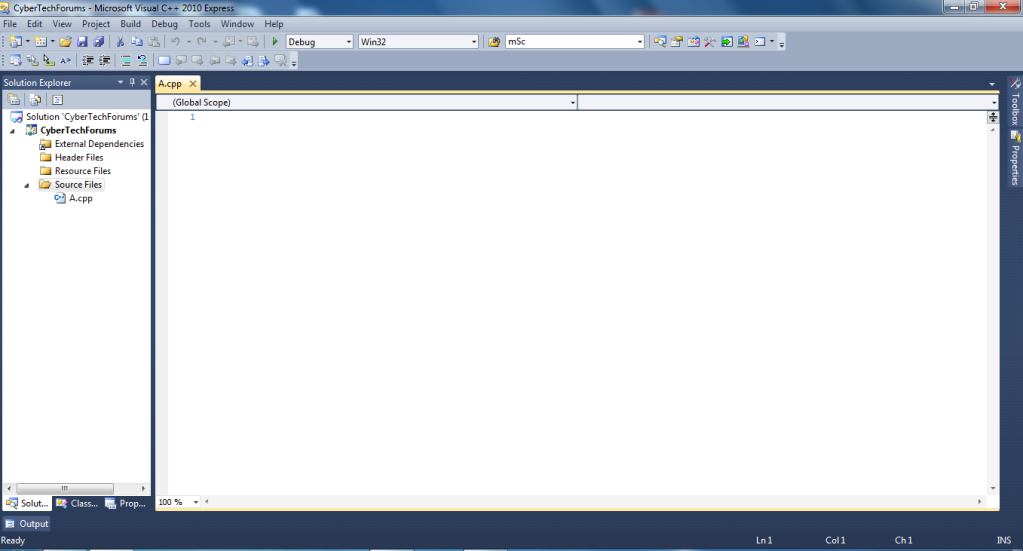Image resolution: width=1023 pixels, height=551 pixels.
Task: Click the Open File folder icon
Action: click(x=65, y=42)
